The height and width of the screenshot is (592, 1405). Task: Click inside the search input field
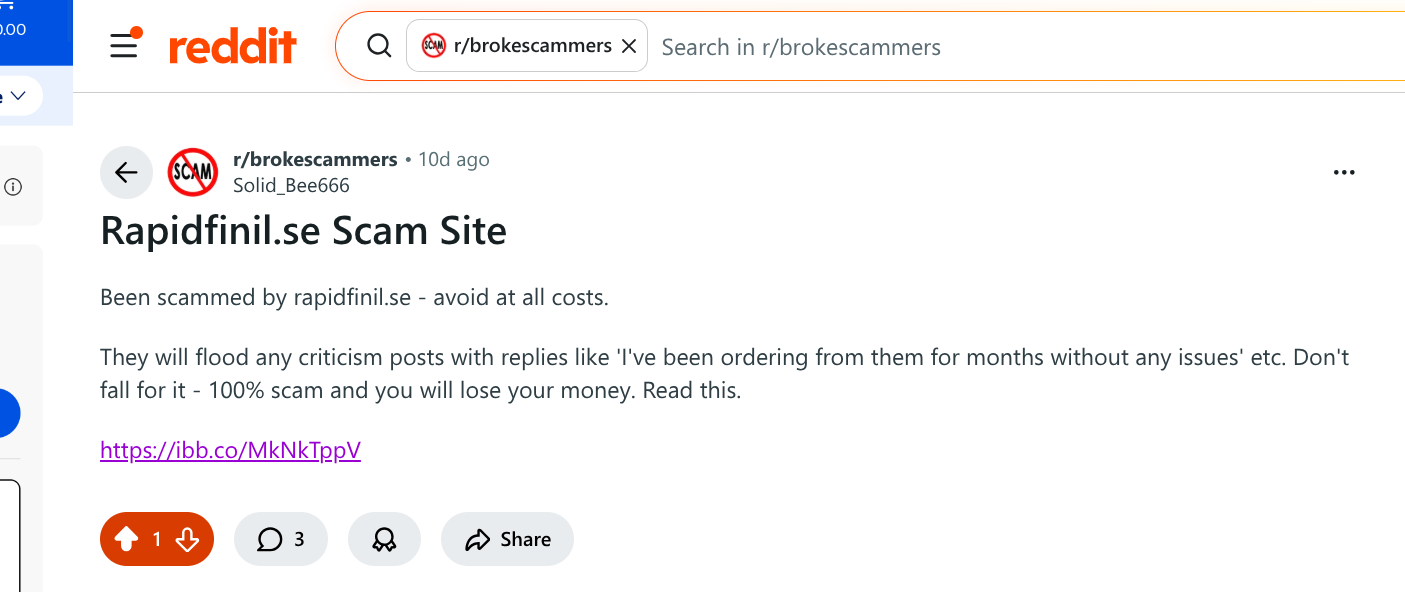[x=800, y=46]
